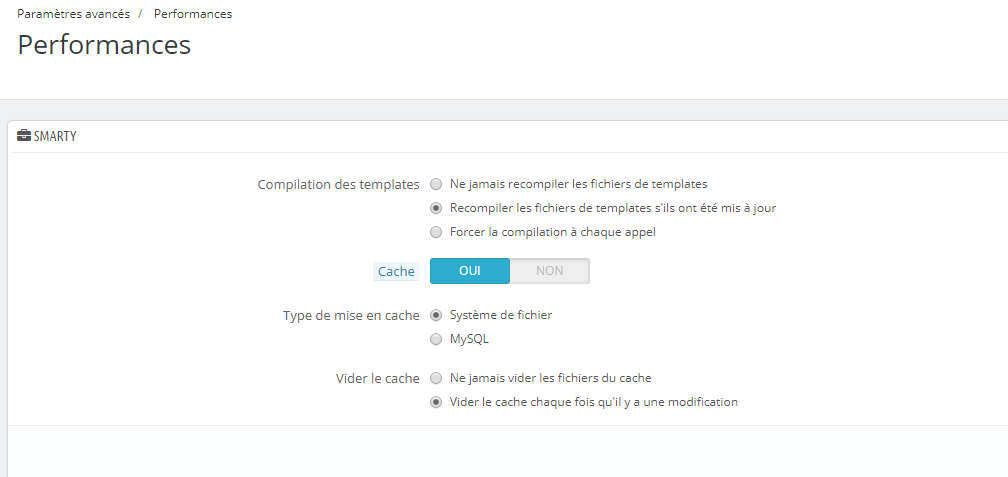Select recompile templates if updated option
Viewport: 1008px width, 477px height.
(436, 208)
